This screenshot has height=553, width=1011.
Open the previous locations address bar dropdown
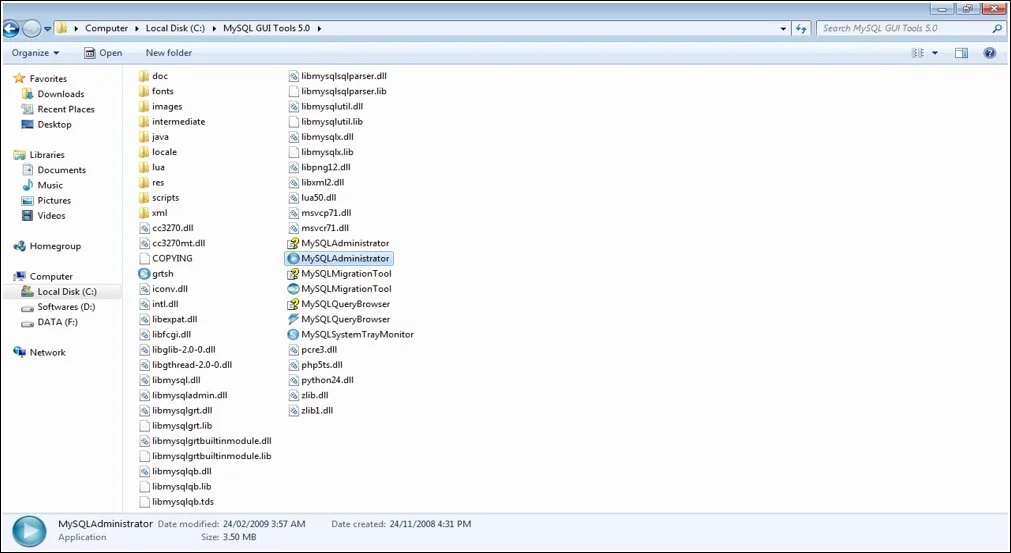coord(783,28)
